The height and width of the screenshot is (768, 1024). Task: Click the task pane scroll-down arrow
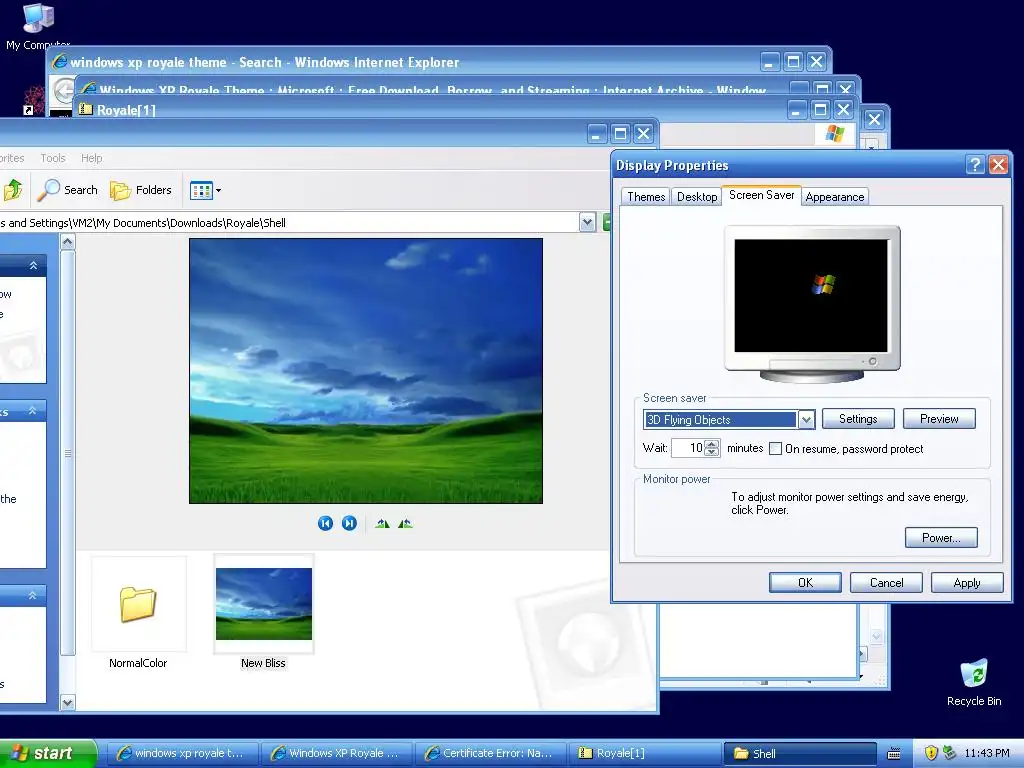[67, 703]
